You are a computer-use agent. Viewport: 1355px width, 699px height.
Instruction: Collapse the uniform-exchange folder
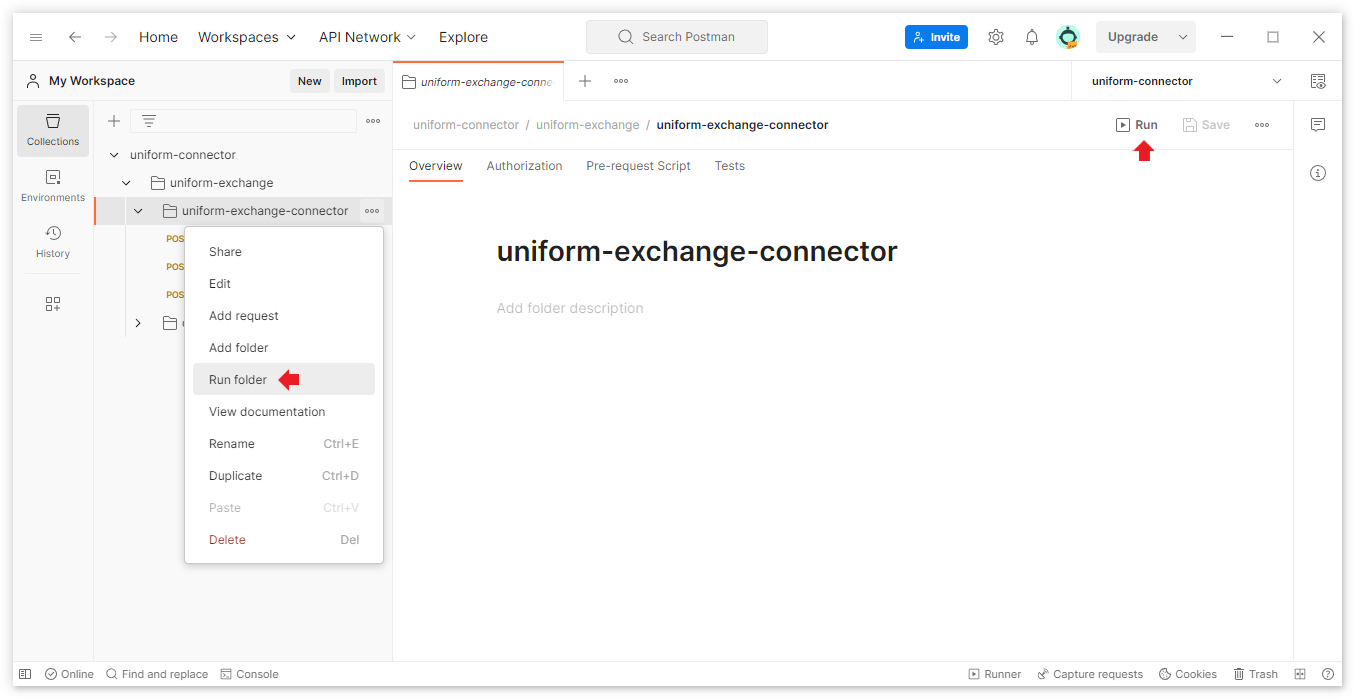(126, 183)
